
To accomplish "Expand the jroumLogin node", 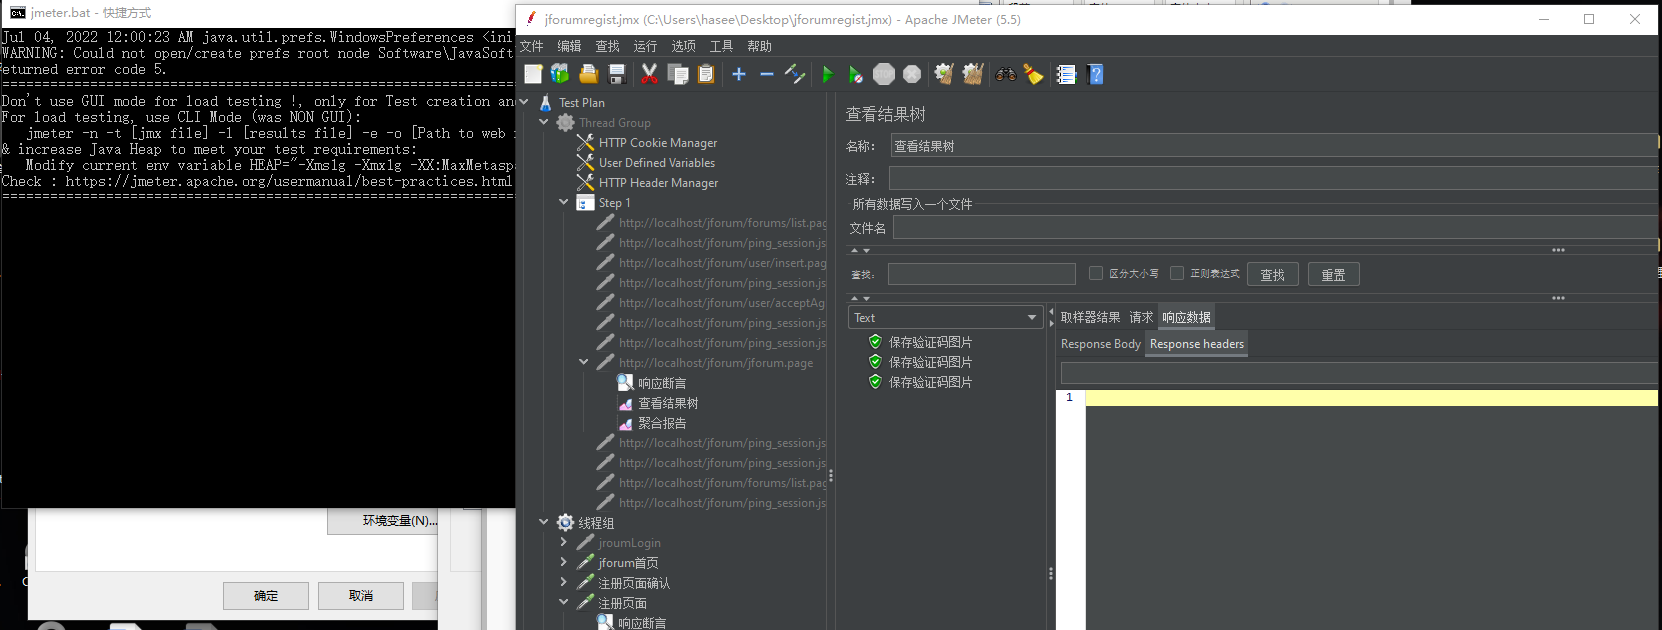I will click(x=564, y=542).
